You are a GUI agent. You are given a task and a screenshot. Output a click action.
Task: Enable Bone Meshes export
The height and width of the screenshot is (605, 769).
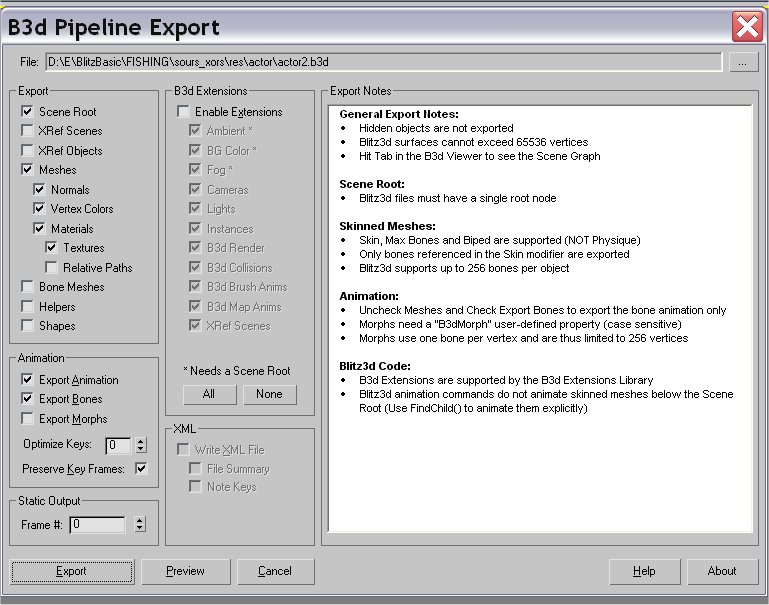coord(27,287)
